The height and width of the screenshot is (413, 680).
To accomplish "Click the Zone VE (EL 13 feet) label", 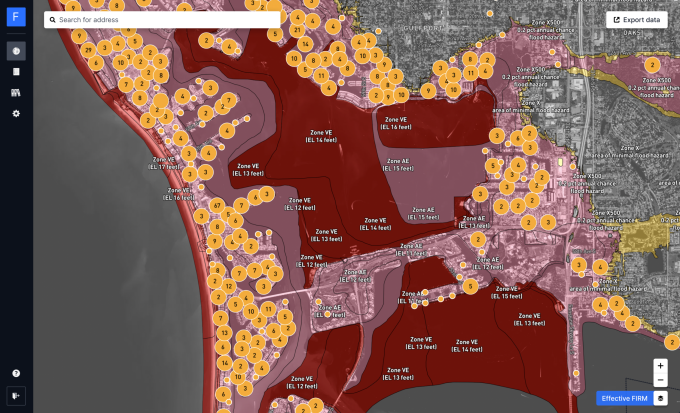I will click(x=247, y=169).
